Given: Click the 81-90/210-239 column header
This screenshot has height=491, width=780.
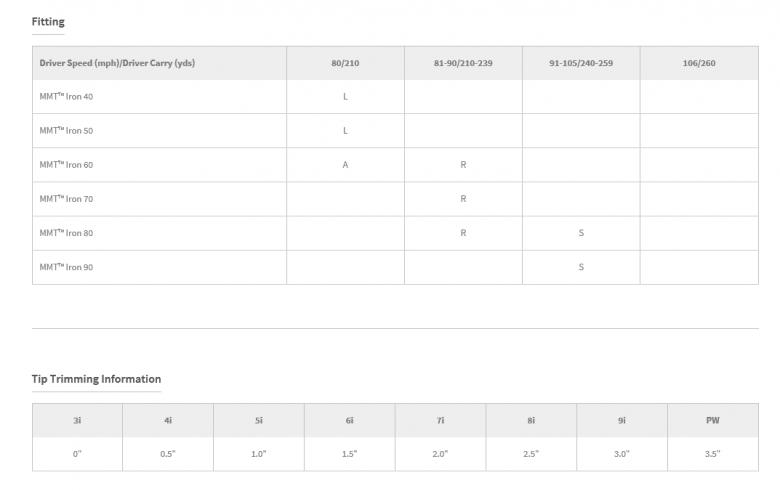Looking at the screenshot, I should coord(463,63).
